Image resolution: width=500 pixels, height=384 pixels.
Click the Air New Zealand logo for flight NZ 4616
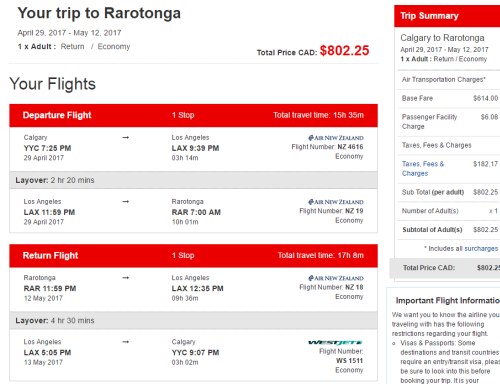[x=336, y=138]
